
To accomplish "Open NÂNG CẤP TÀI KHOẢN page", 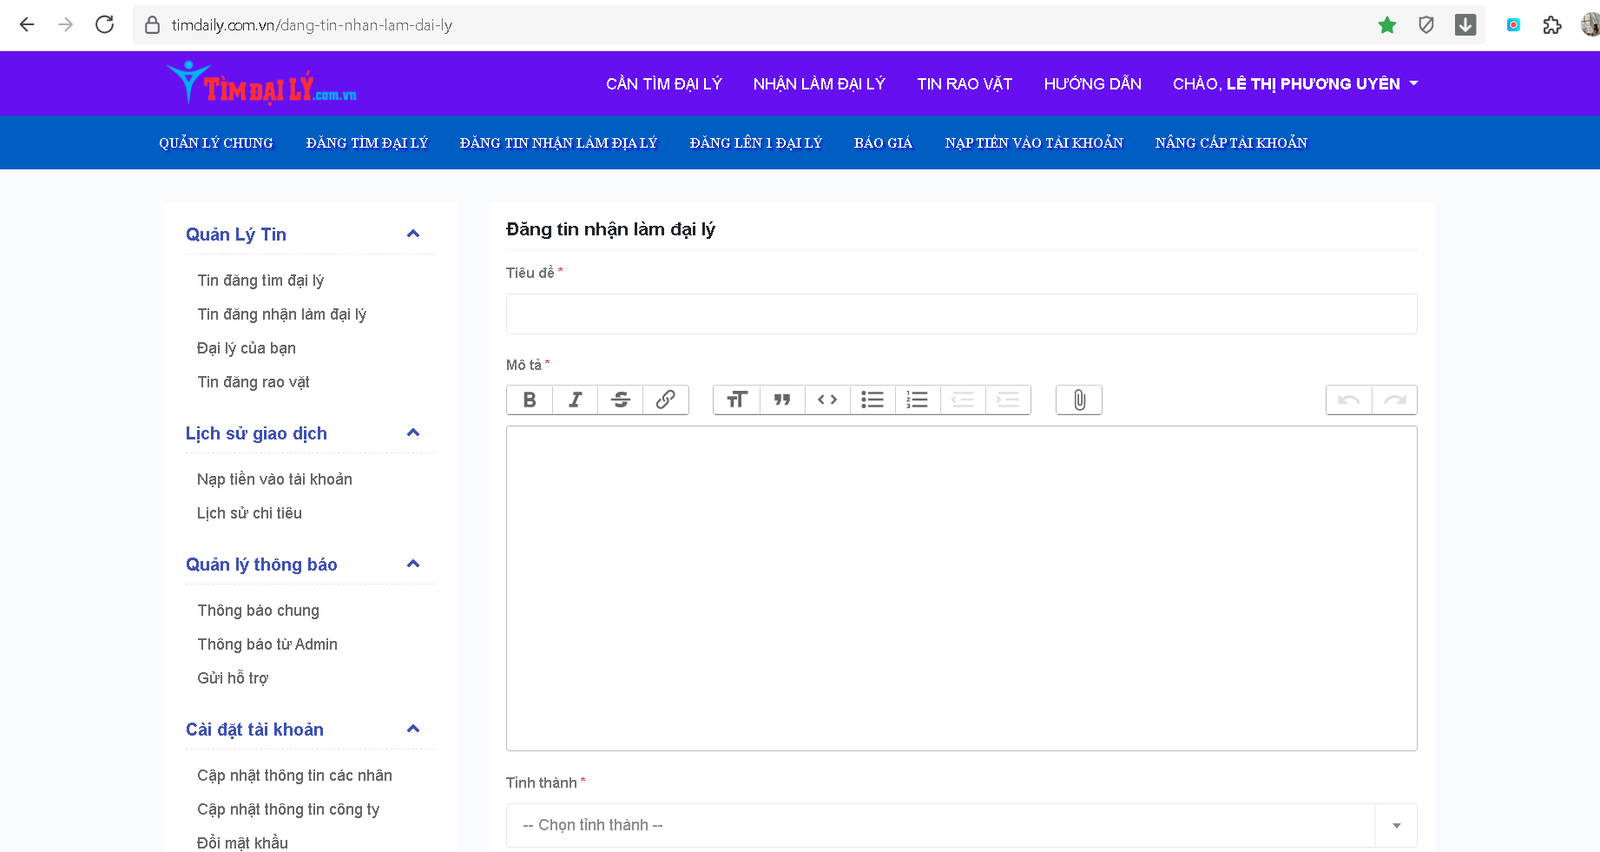I will click(1231, 143).
